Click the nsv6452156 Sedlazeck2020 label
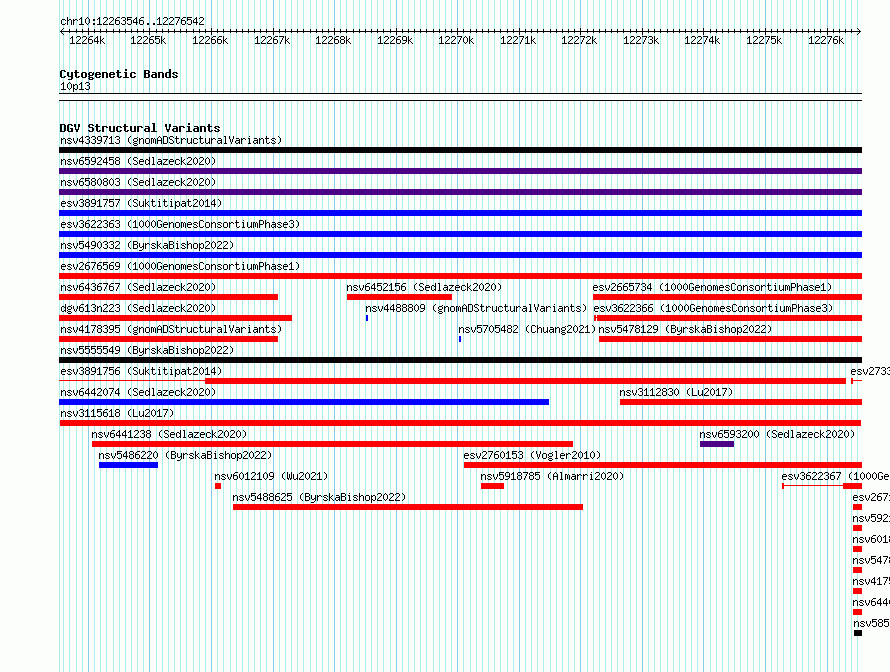 [x=424, y=287]
